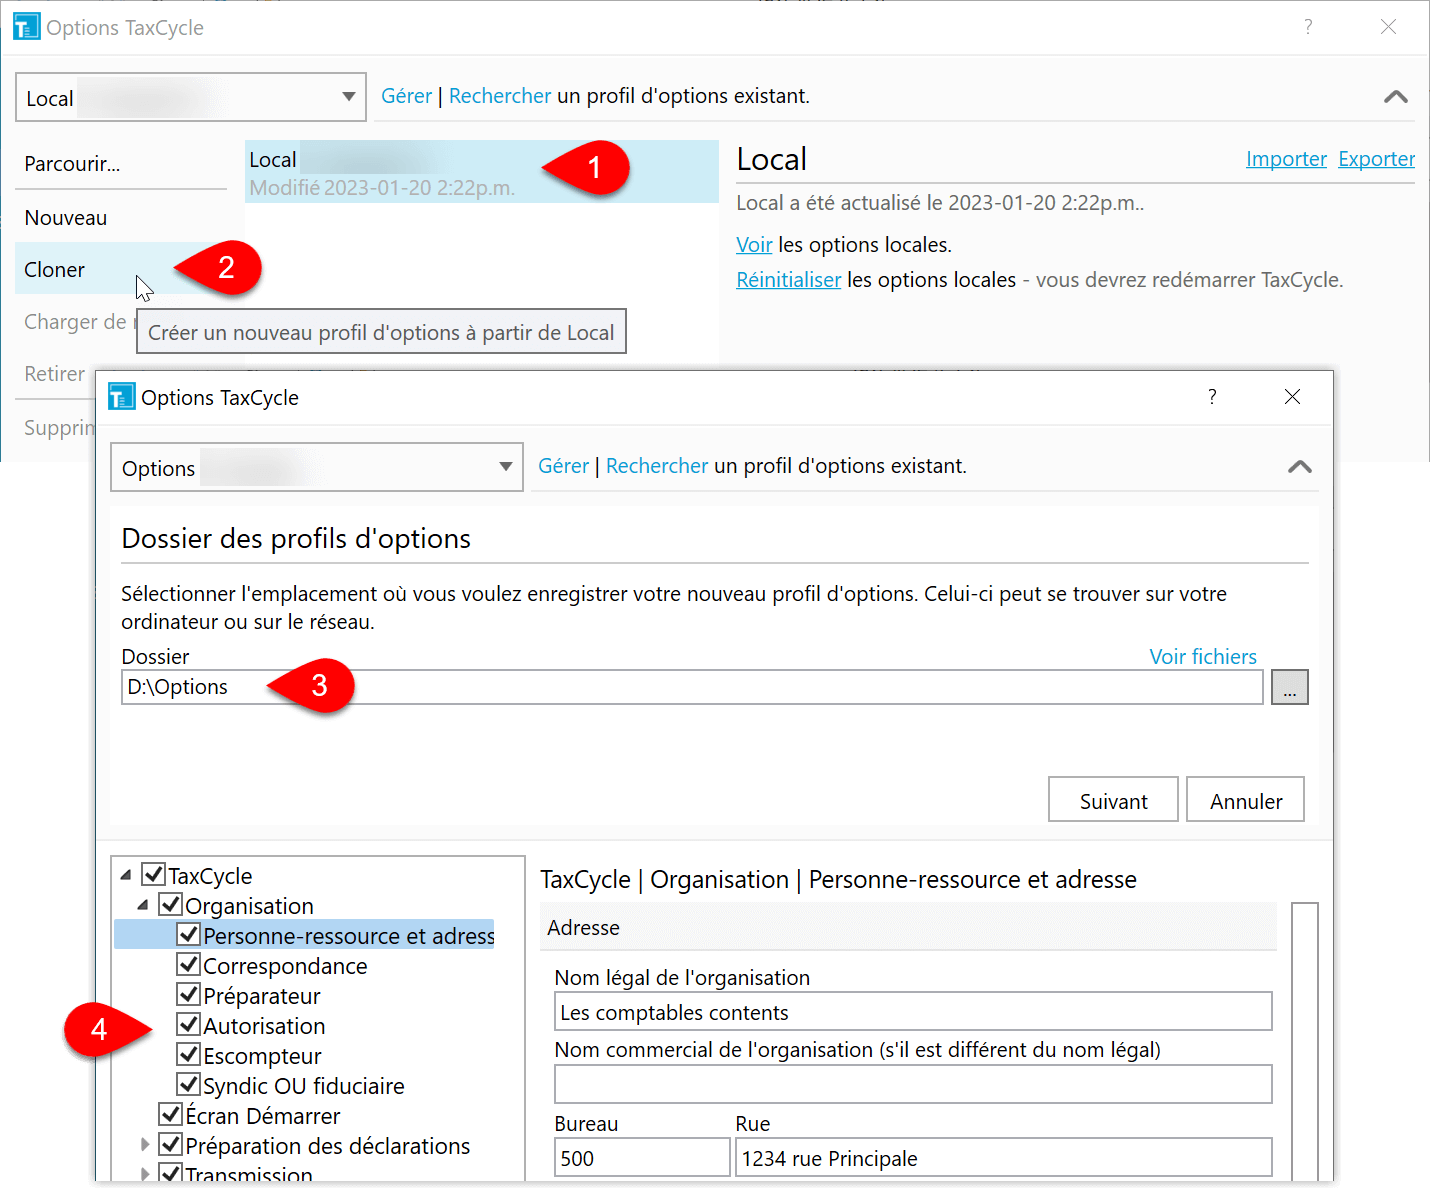Collapse the profile panel in the back window
The image size is (1430, 1189).
coord(1396,97)
